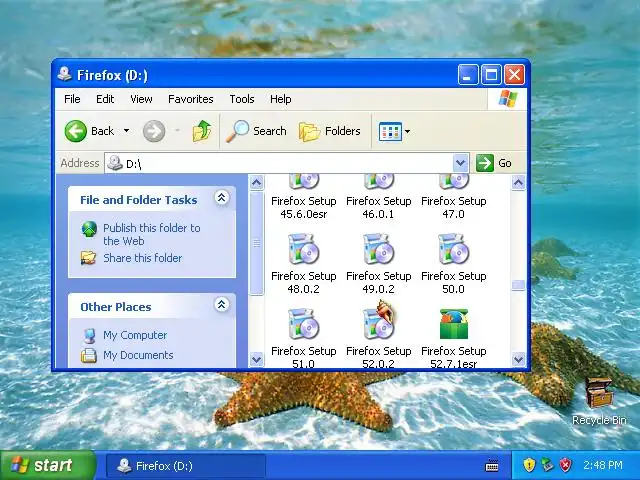640x480 pixels.
Task: Collapse the Other Places section
Action: click(x=222, y=304)
